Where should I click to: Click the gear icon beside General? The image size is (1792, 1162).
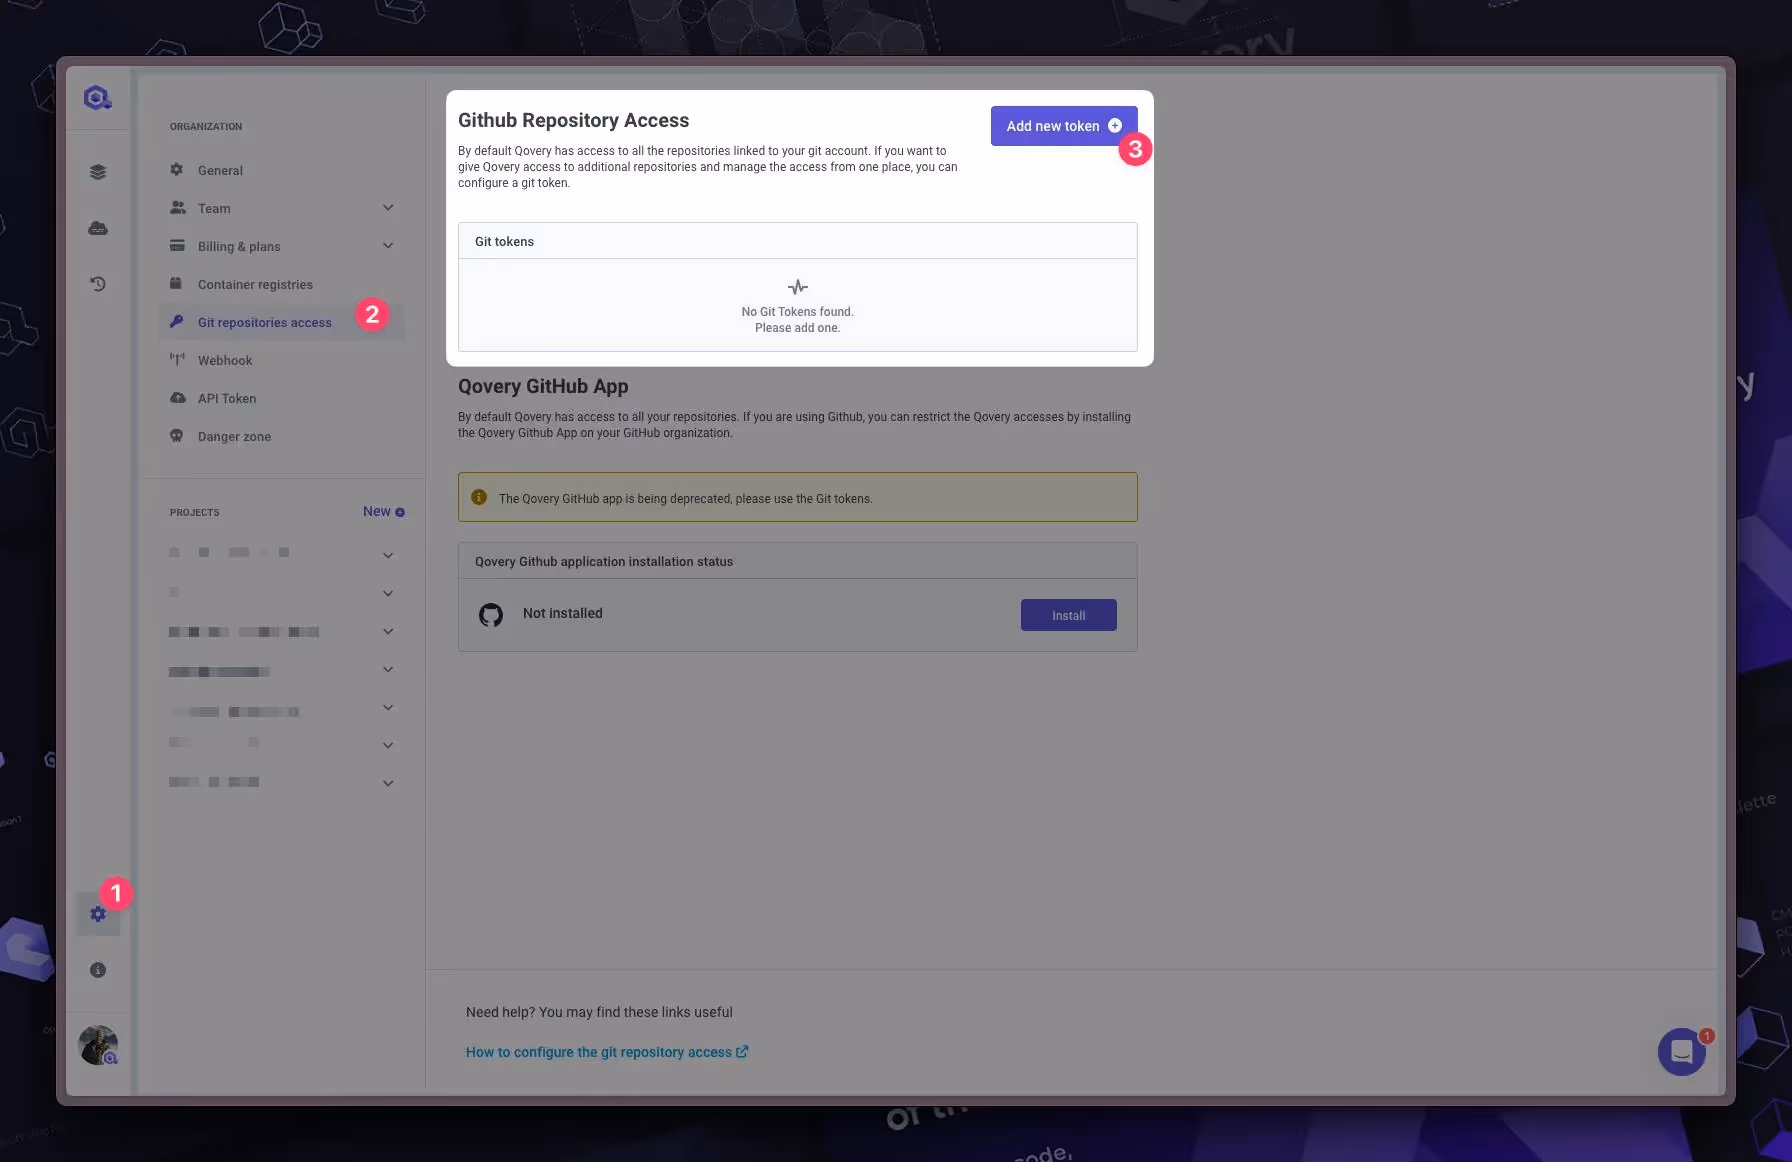click(x=177, y=170)
